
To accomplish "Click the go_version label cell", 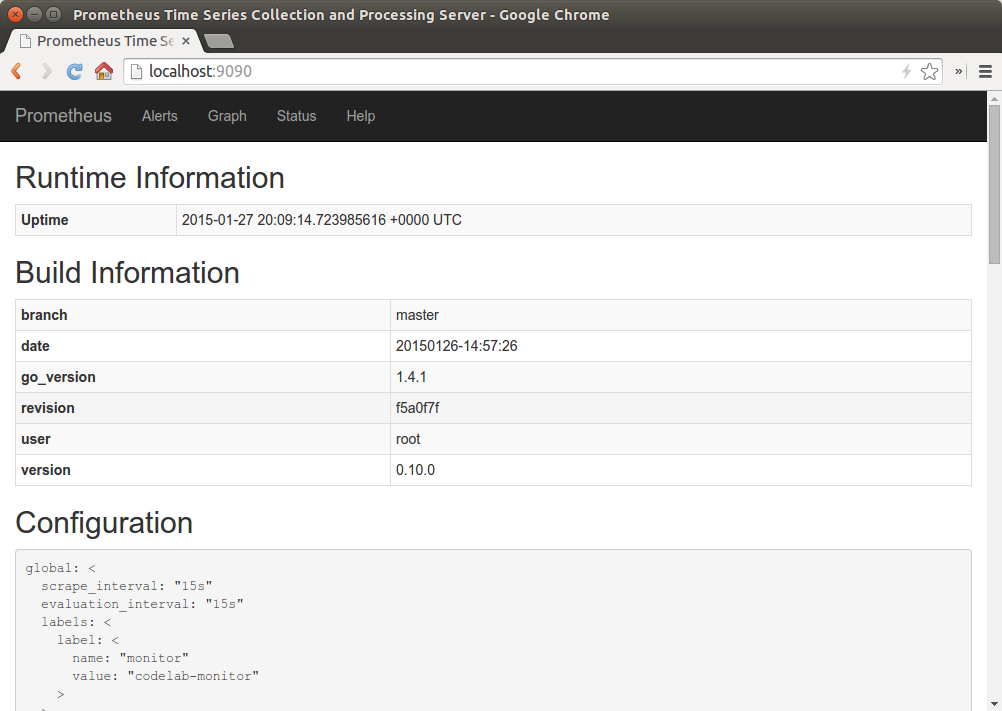I will click(x=203, y=377).
